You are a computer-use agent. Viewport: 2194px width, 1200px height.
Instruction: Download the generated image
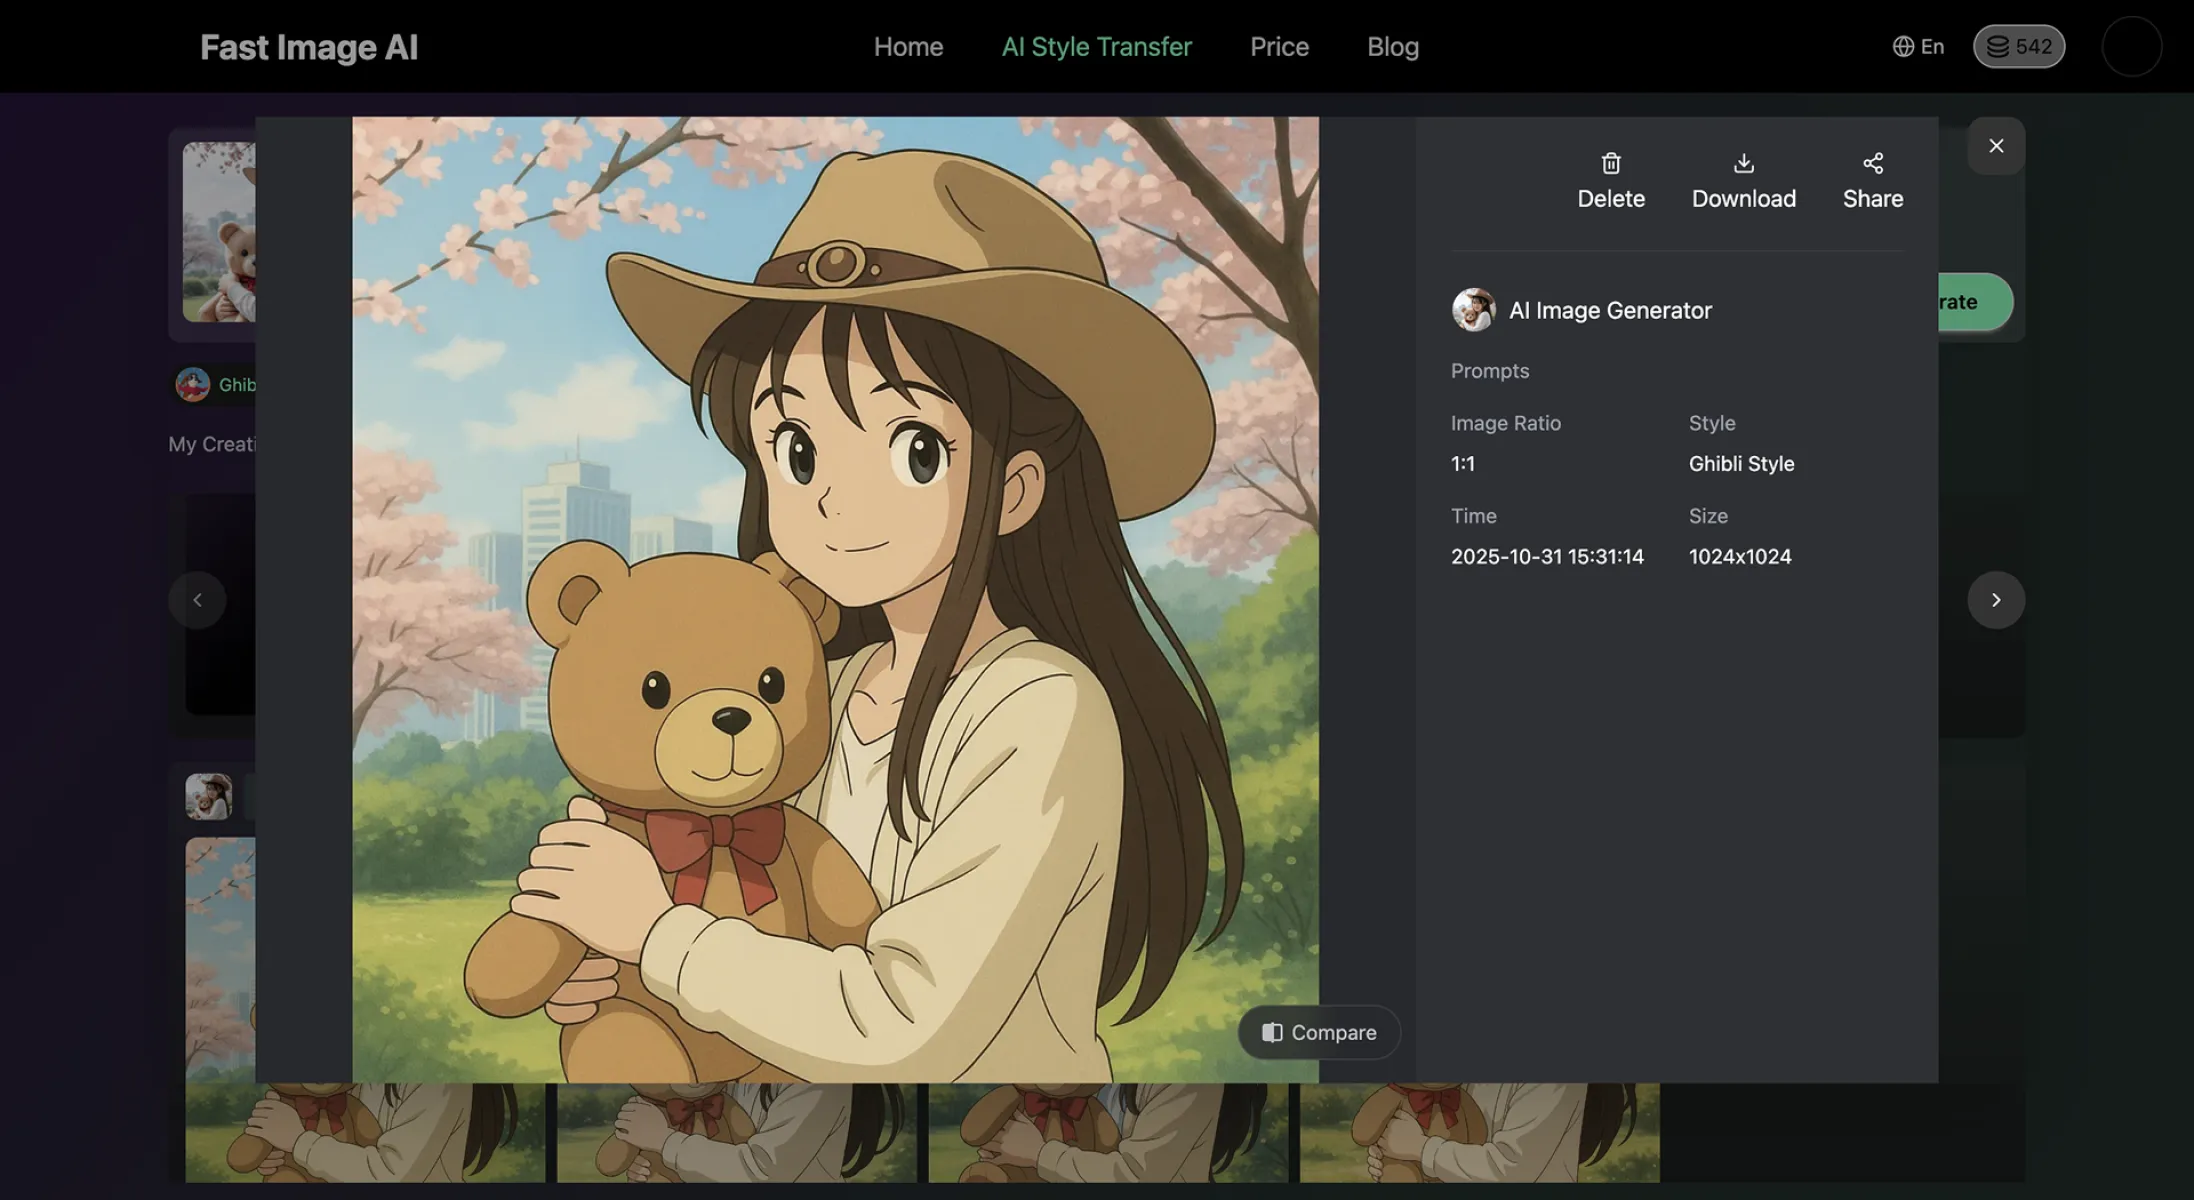1743,180
